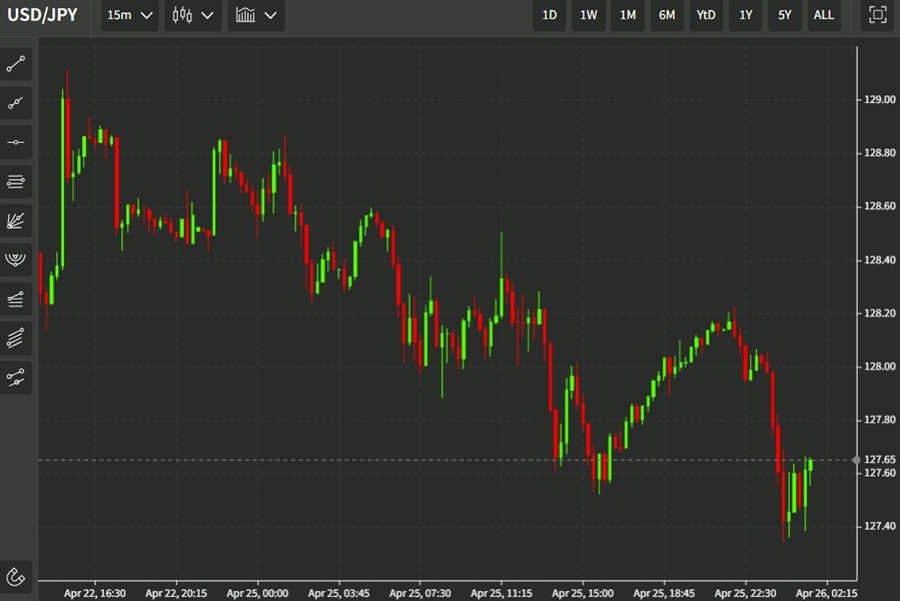Set chart range to ALL
Image resolution: width=900 pixels, height=601 pixels.
click(824, 15)
